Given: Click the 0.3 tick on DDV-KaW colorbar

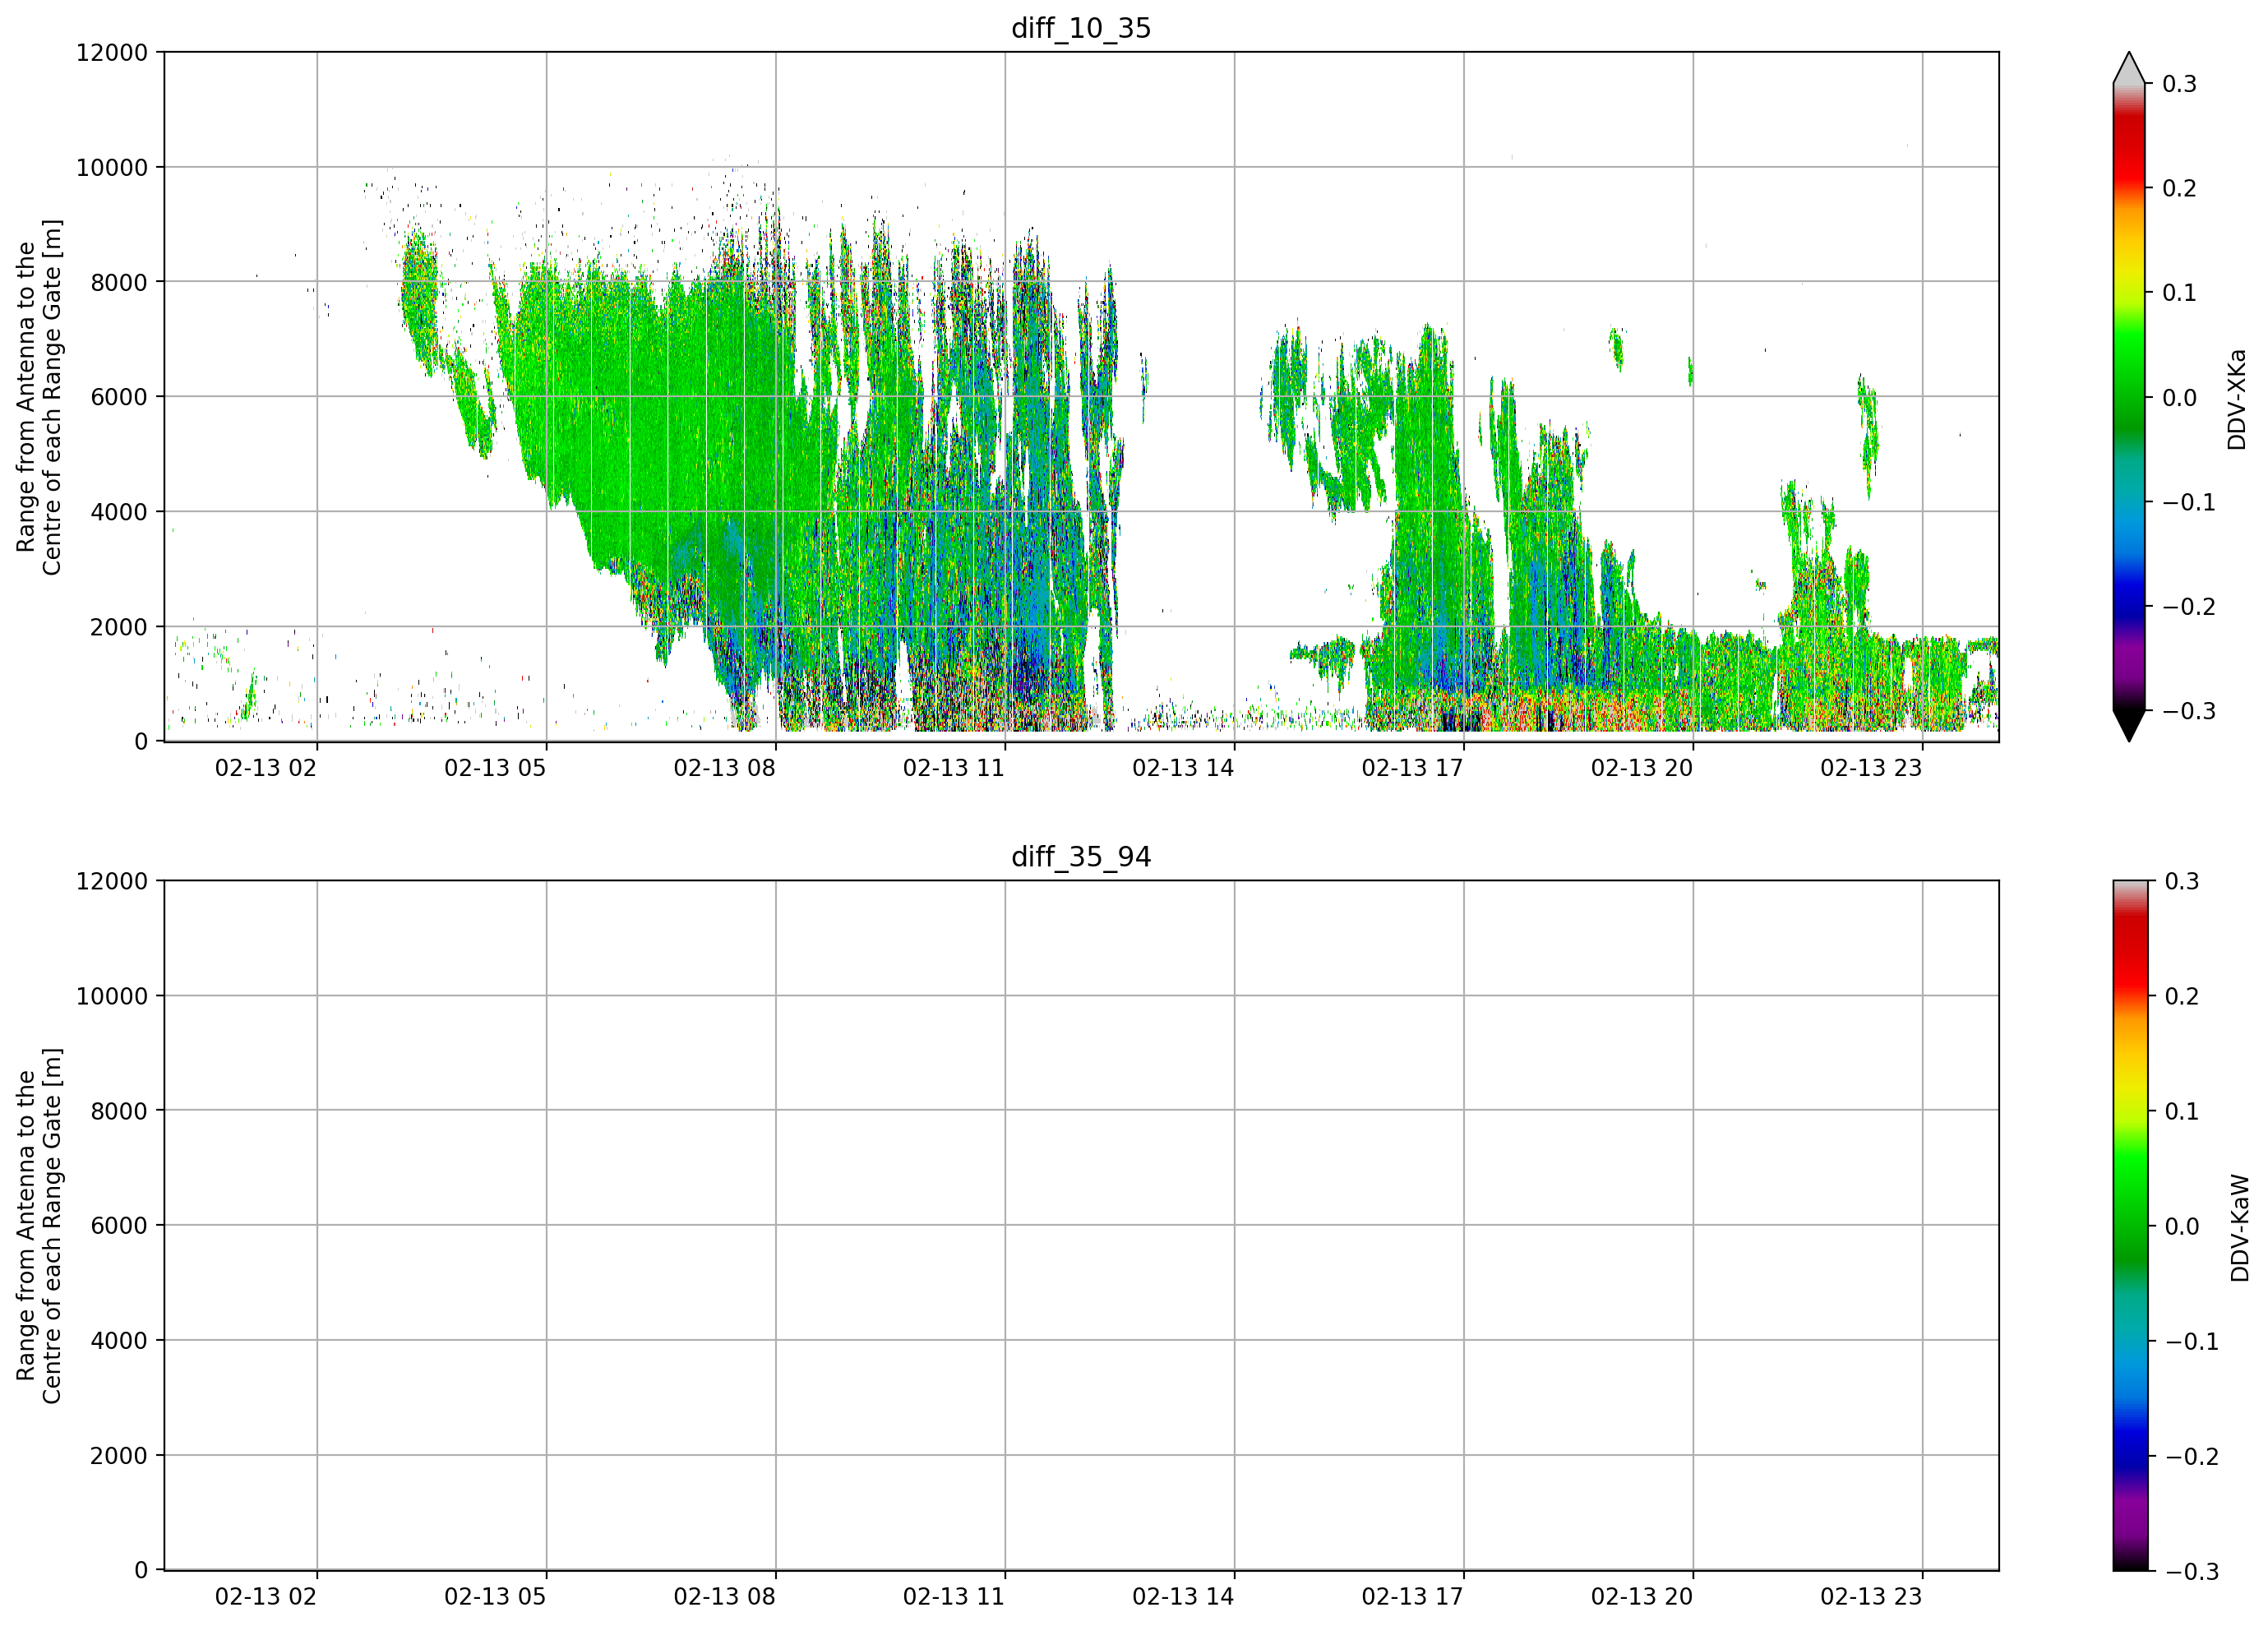Looking at the screenshot, I should pos(2182,881).
